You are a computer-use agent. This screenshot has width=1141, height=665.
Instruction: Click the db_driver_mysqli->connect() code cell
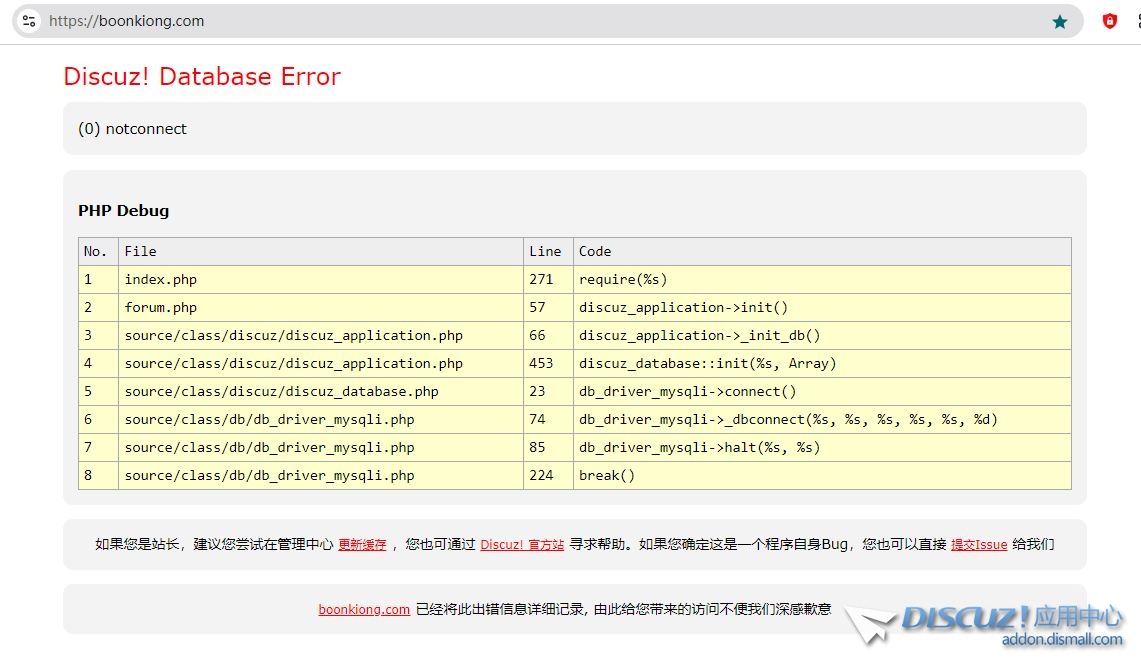687,391
